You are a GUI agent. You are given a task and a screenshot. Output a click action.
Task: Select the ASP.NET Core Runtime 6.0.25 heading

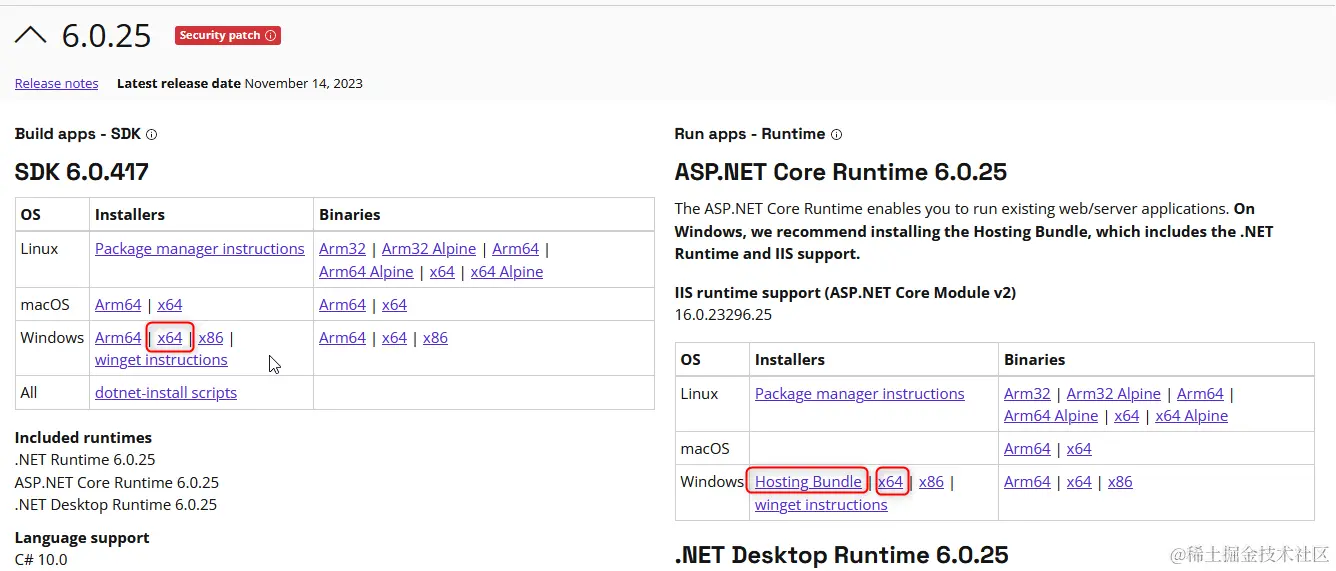(841, 172)
